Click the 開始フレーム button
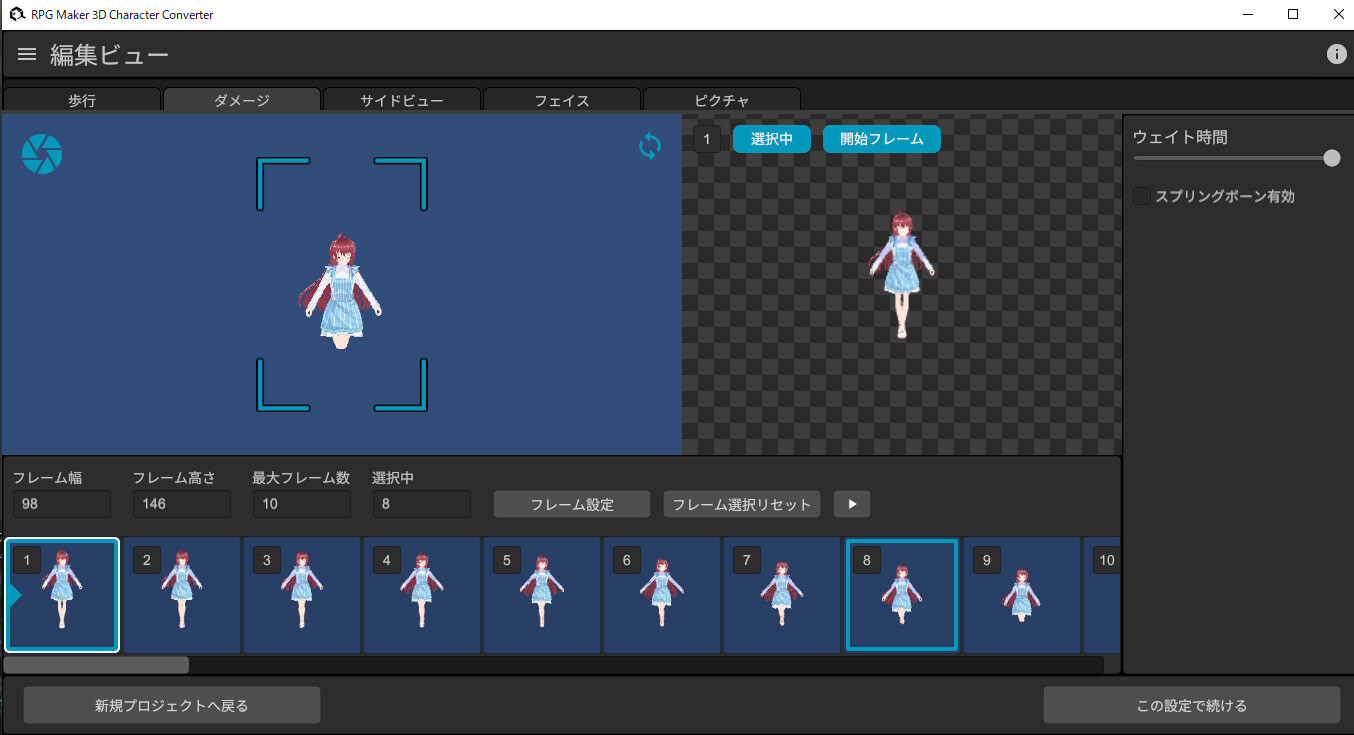The image size is (1354, 735). (881, 139)
